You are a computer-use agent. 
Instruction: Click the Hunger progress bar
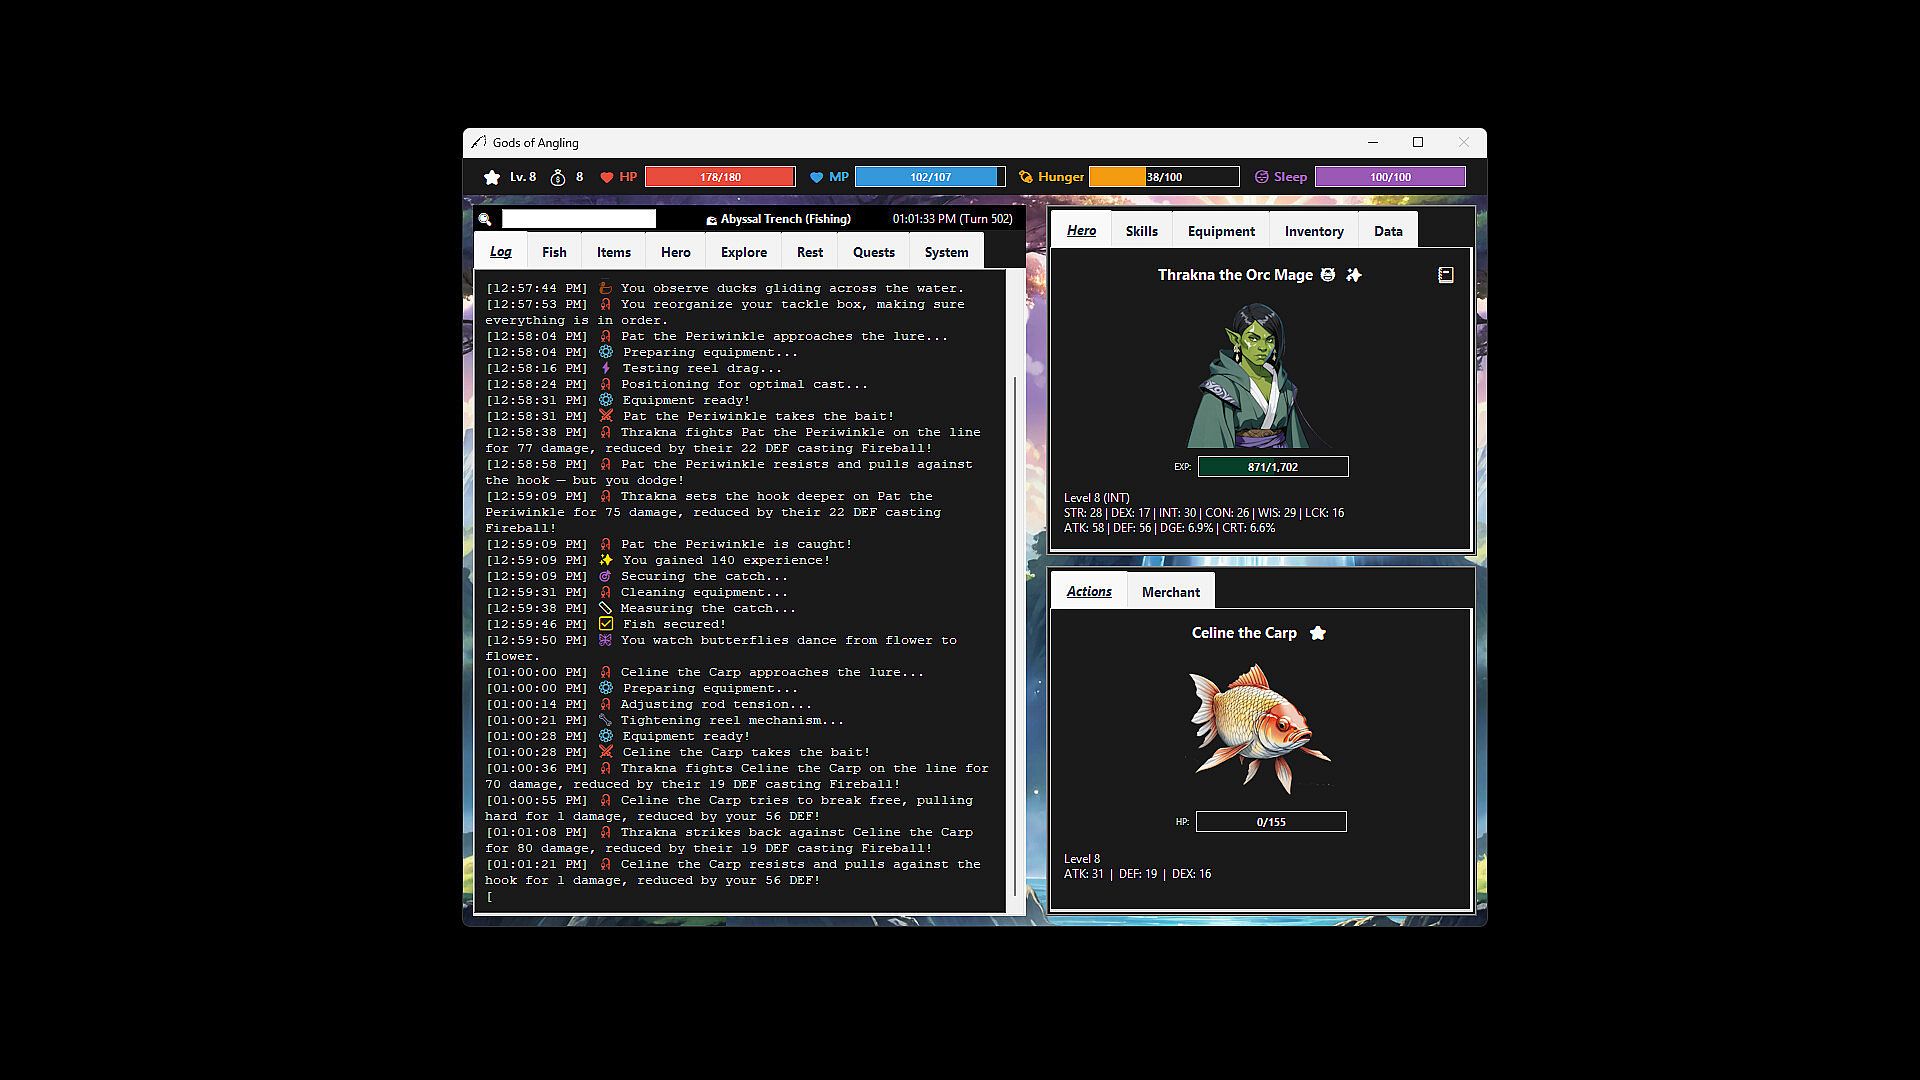point(1164,177)
